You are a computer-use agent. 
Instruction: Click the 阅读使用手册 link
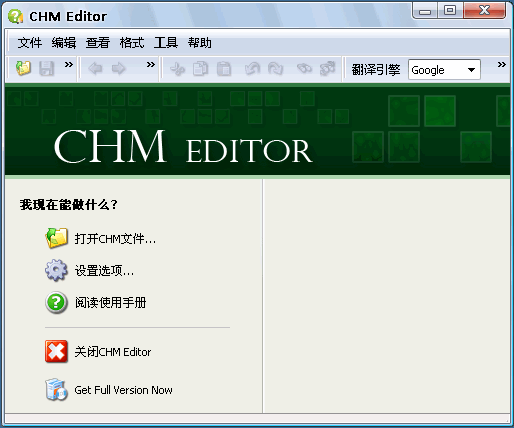point(110,303)
